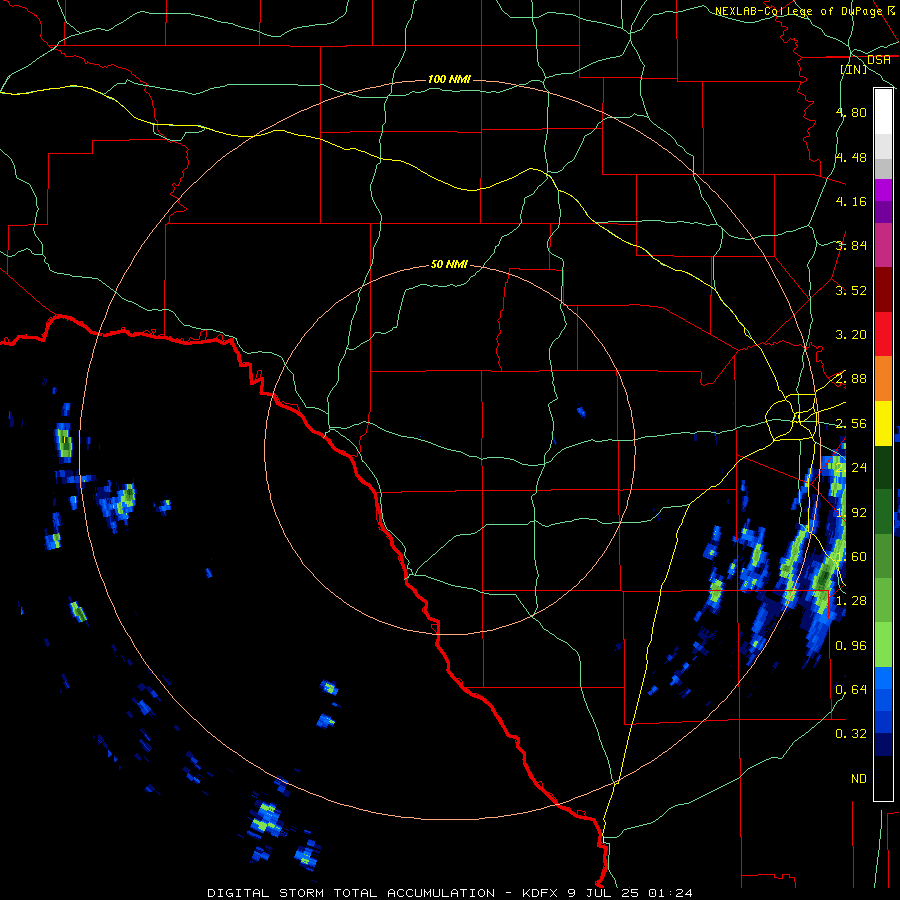Click the 100 NMI range ring label
This screenshot has width=900, height=900.
[449, 79]
